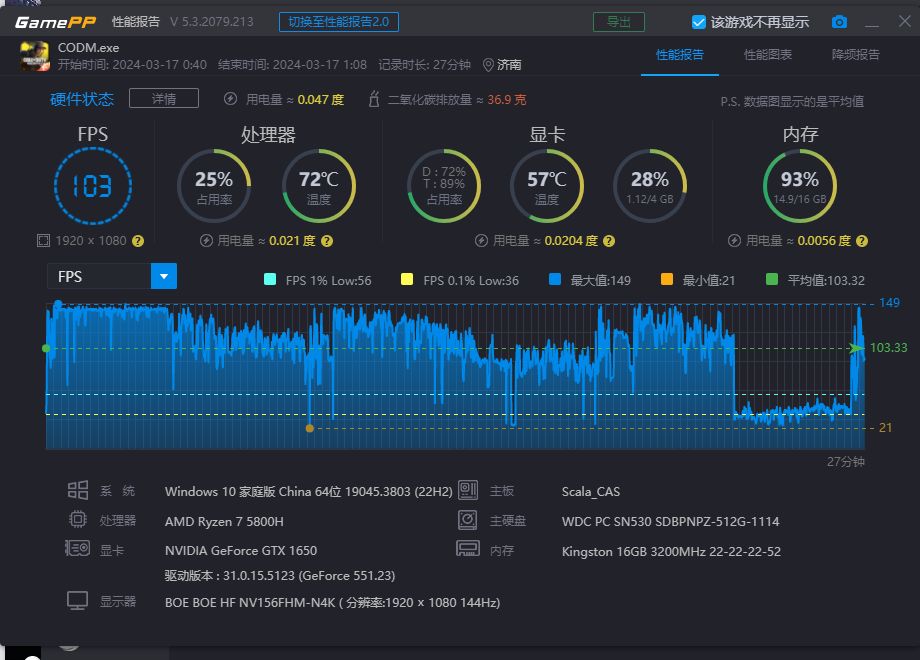Click the help icon beside 0.0204 度
The height and width of the screenshot is (660, 920).
click(x=609, y=241)
